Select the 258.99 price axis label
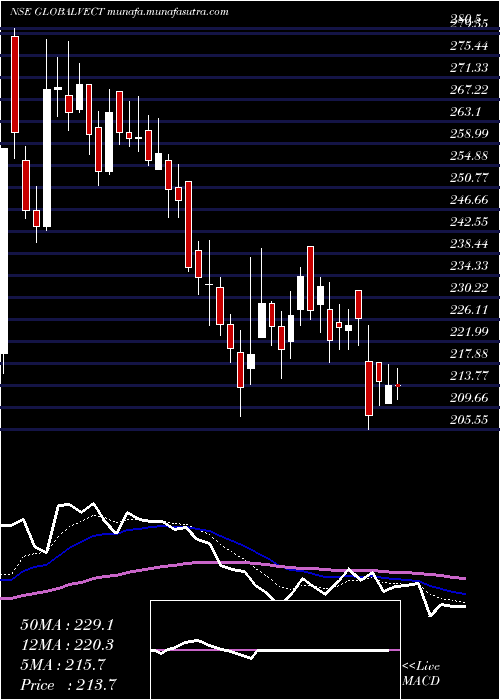This screenshot has height=700, width=500. (x=470, y=133)
